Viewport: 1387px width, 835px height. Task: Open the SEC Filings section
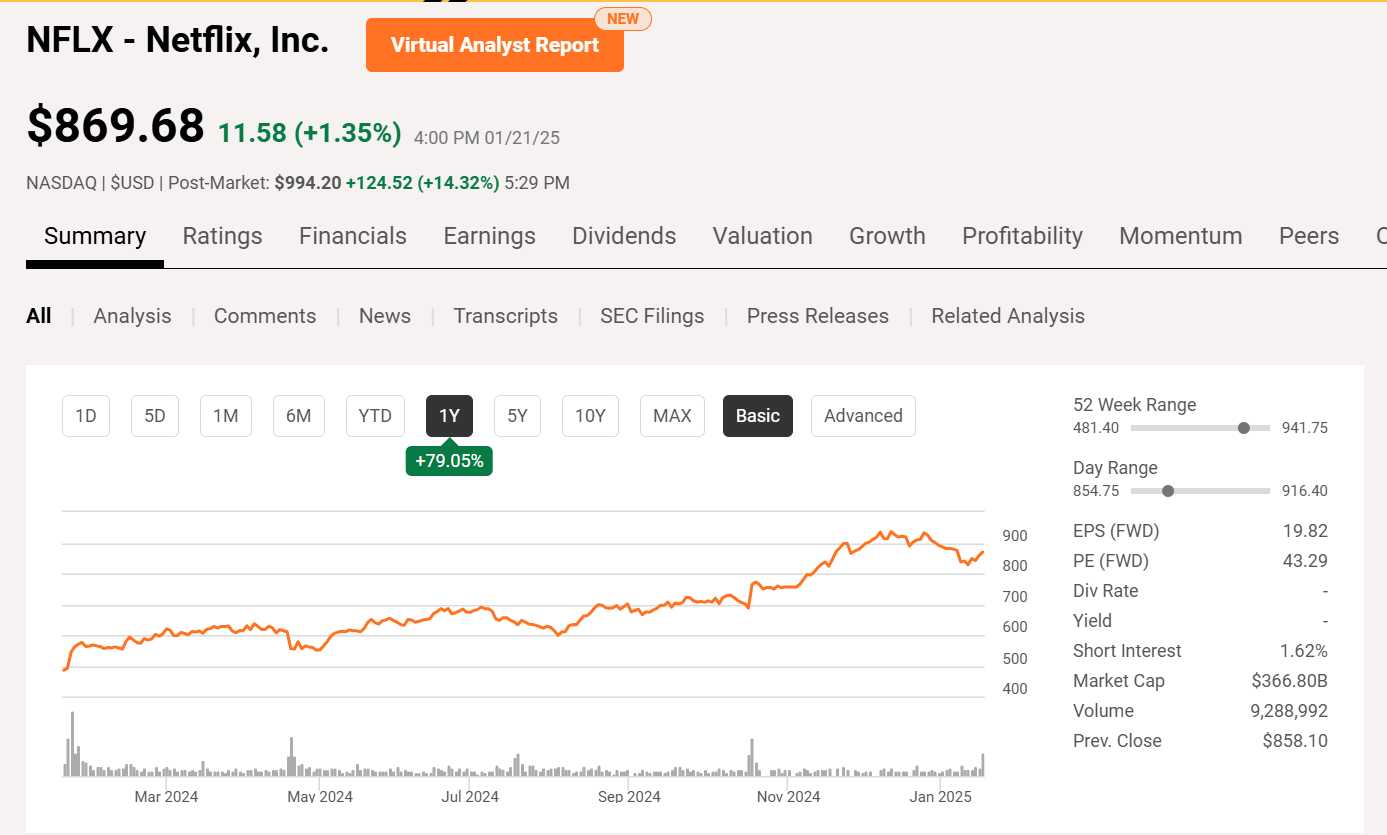(652, 315)
